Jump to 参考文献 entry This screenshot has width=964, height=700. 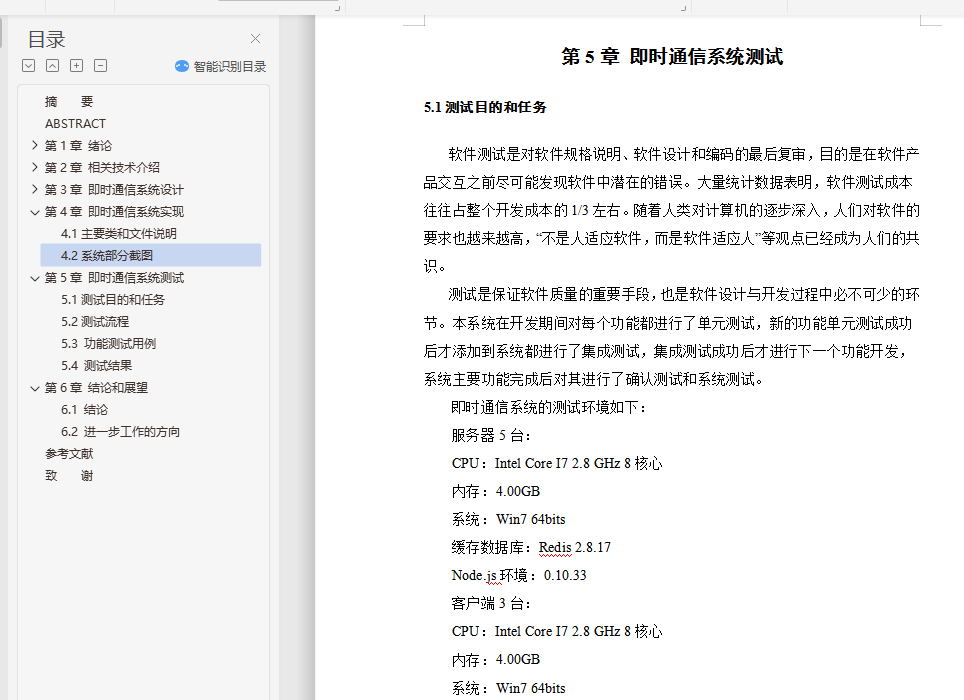coord(69,454)
